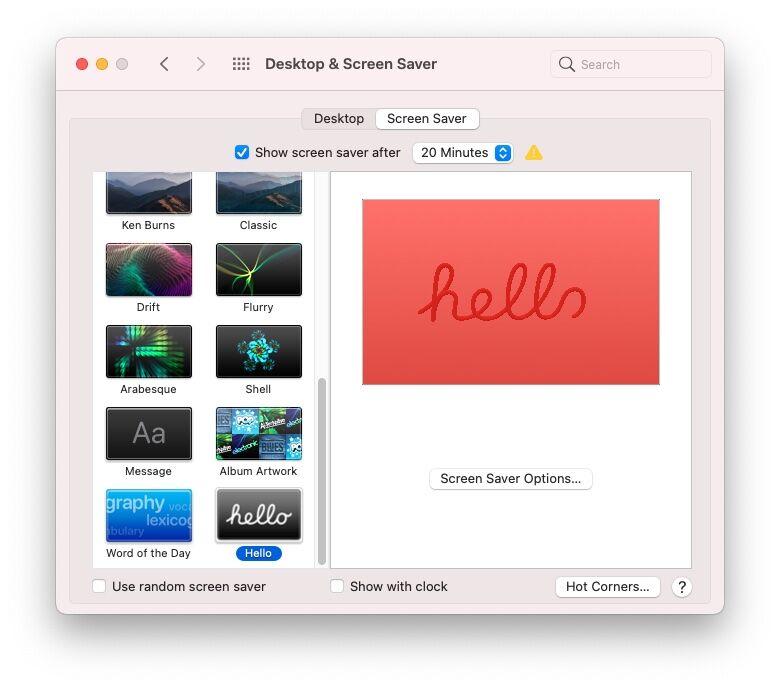This screenshot has height=688, width=780.
Task: Click the help question mark button
Action: click(681, 587)
